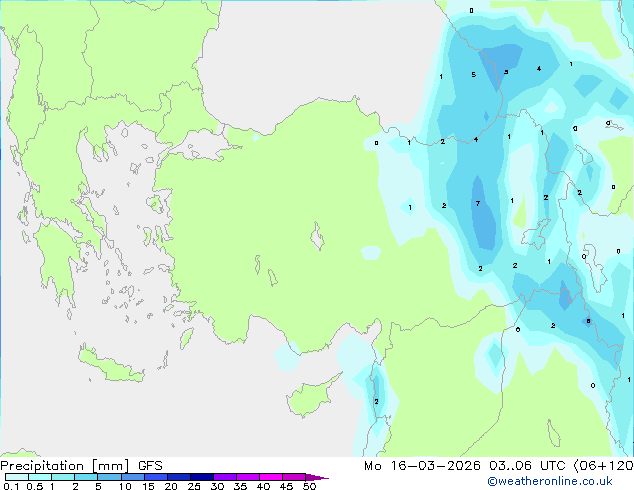Select legend swatch between 15 and 20
The width and height of the screenshot is (634, 490).
coord(155,477)
